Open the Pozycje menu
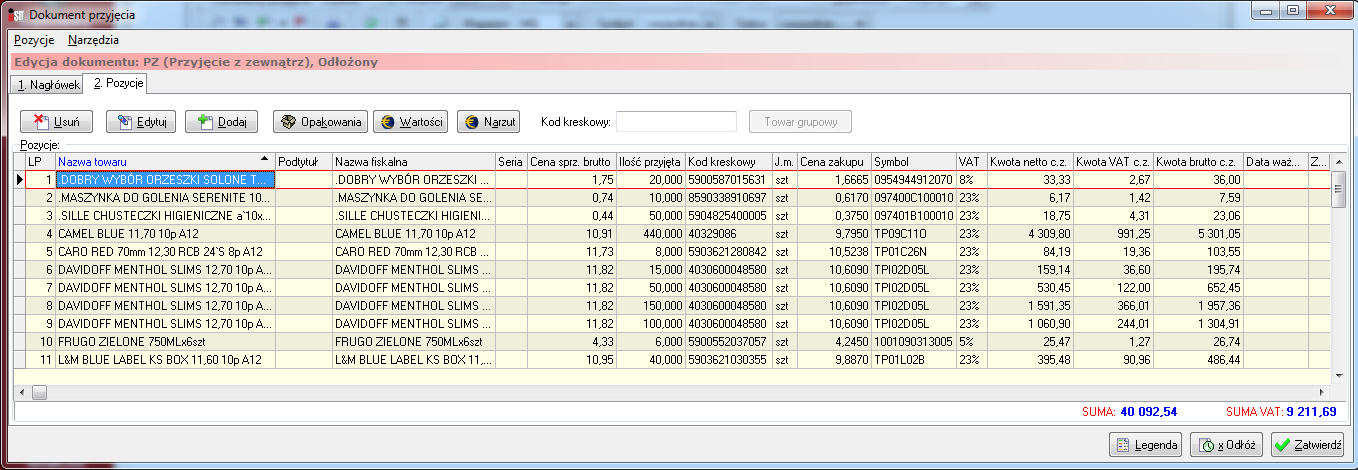This screenshot has width=1358, height=470. click(34, 40)
